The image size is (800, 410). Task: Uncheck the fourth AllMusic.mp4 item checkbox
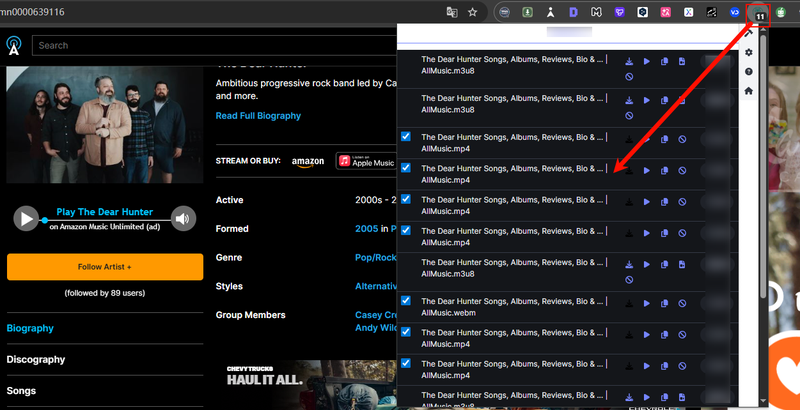(x=406, y=230)
